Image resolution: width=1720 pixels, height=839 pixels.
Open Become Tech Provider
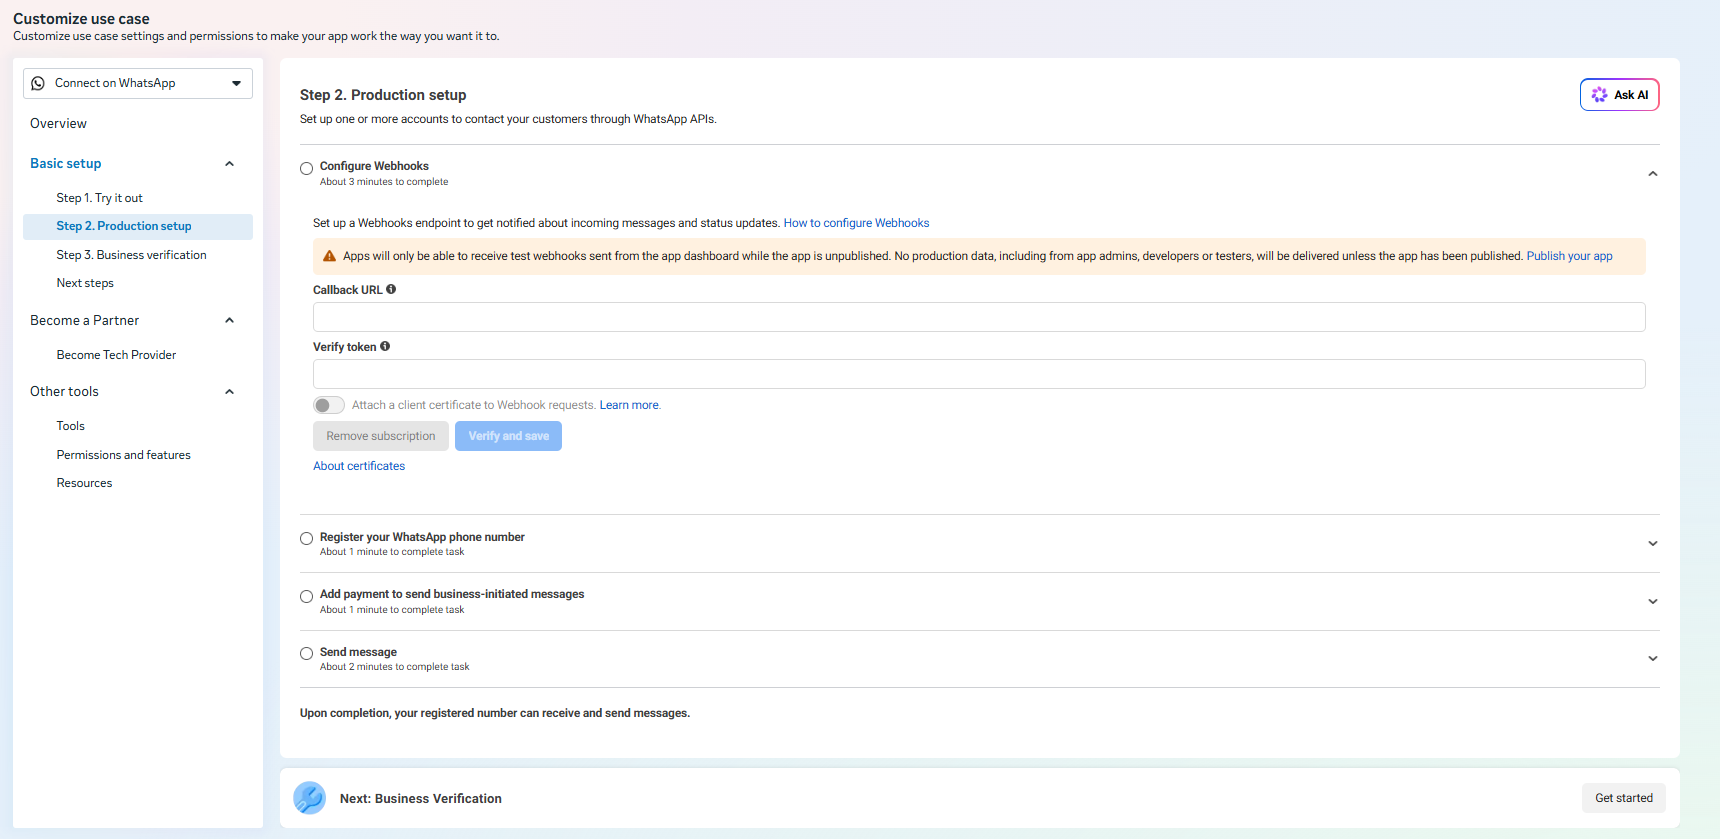116,355
